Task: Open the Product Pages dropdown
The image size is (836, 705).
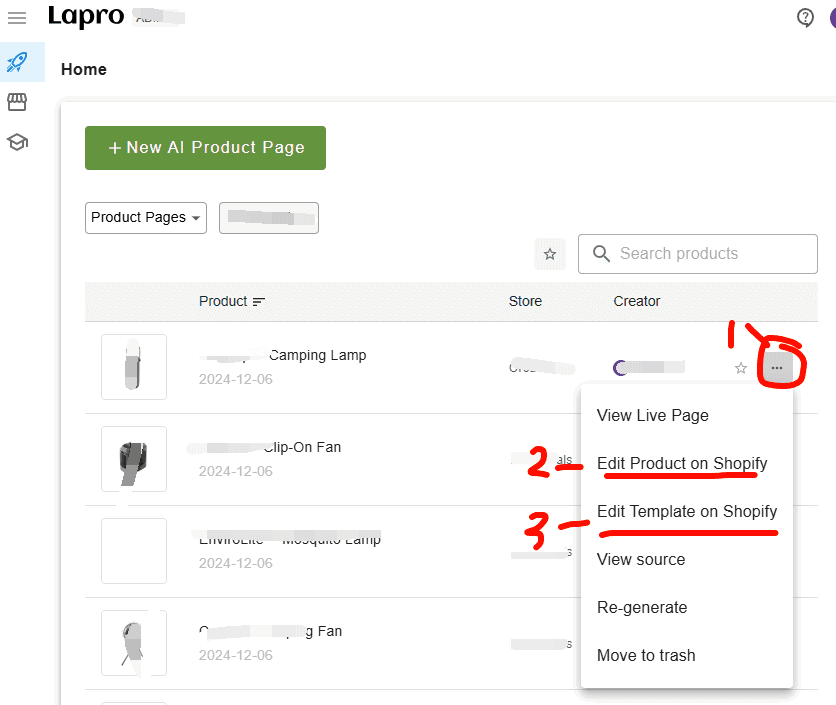Action: (x=145, y=217)
